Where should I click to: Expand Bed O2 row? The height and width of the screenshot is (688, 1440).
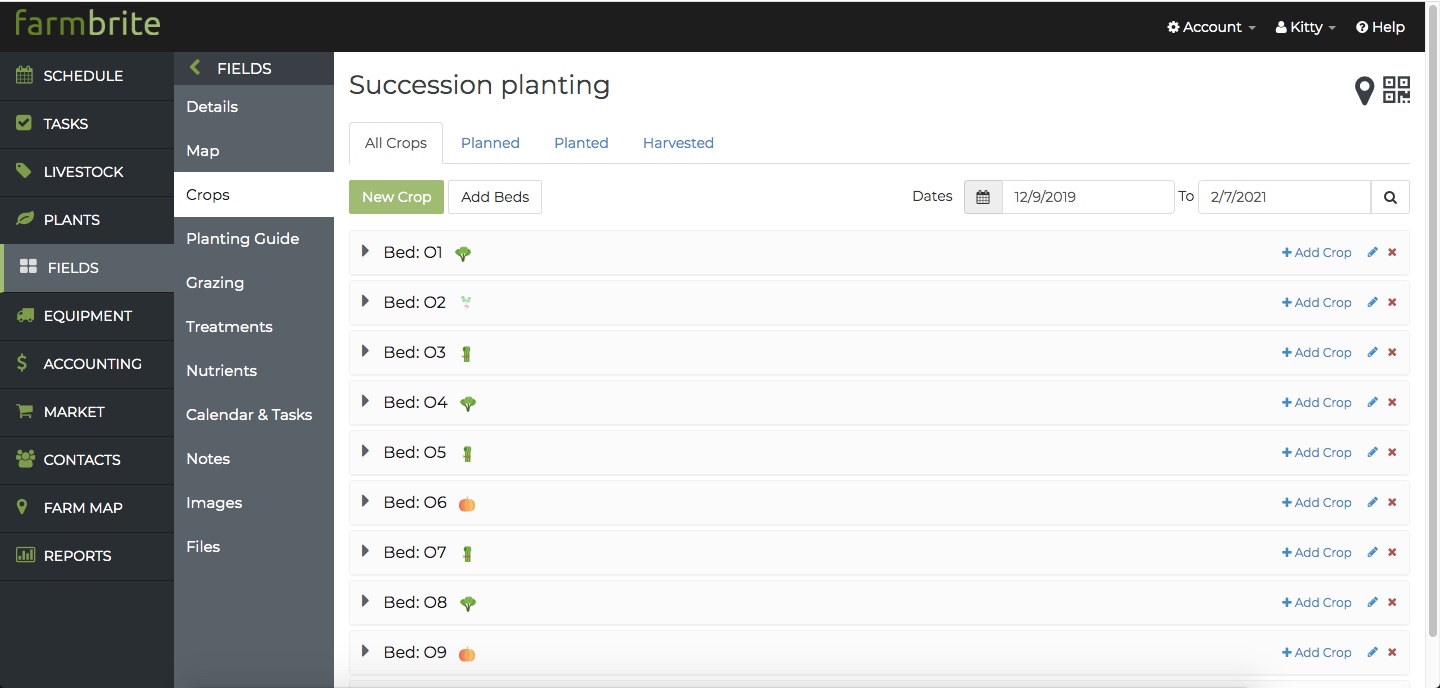tap(365, 302)
